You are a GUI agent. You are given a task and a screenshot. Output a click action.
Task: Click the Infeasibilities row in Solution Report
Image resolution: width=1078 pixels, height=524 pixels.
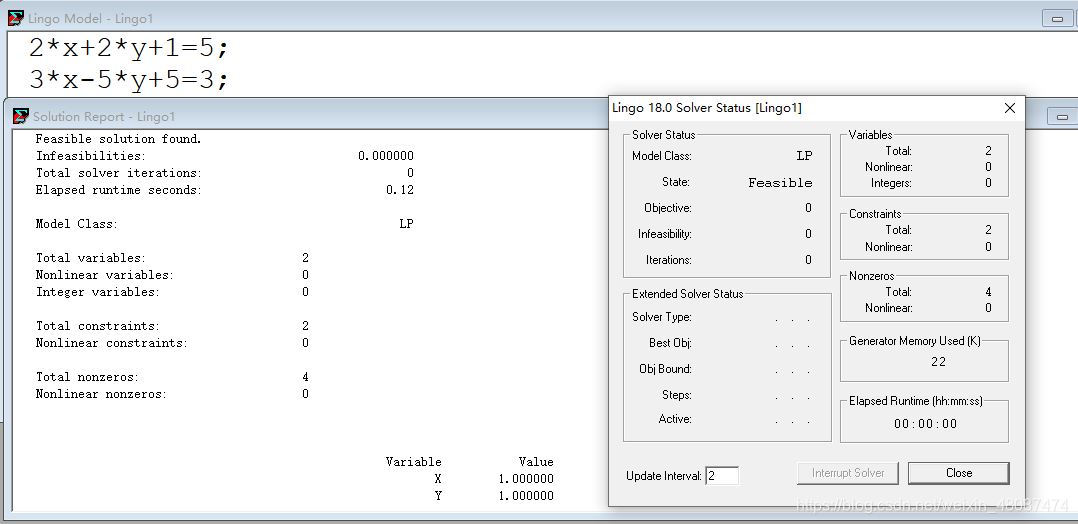(225, 156)
